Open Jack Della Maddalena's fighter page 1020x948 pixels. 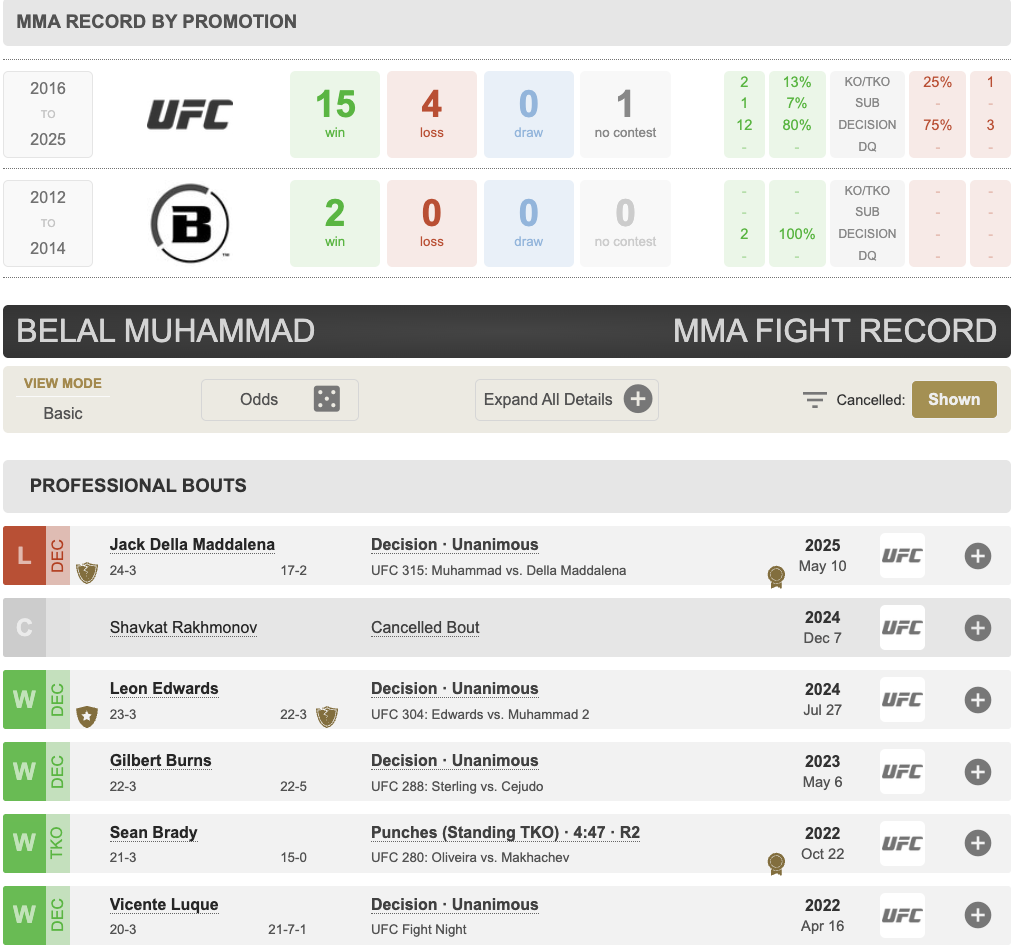point(192,544)
